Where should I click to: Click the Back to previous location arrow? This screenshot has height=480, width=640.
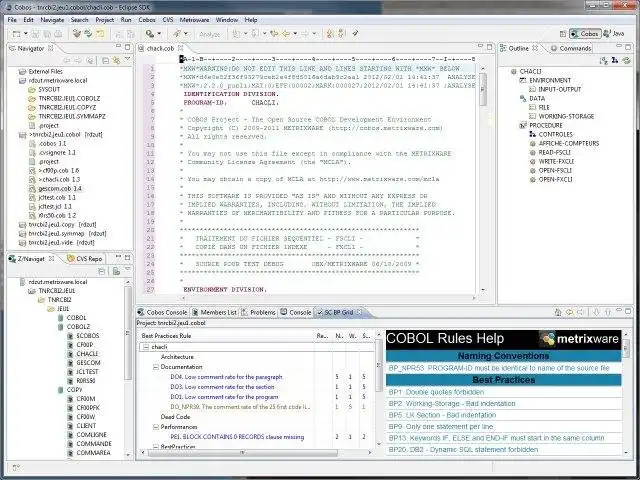[x=284, y=34]
